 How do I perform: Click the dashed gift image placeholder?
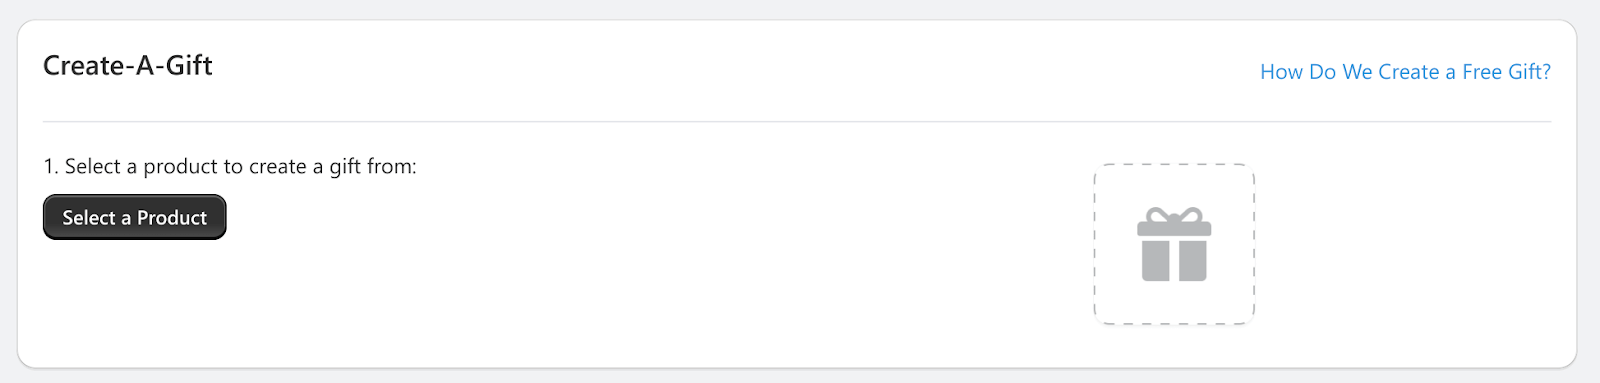pyautogui.click(x=1174, y=244)
